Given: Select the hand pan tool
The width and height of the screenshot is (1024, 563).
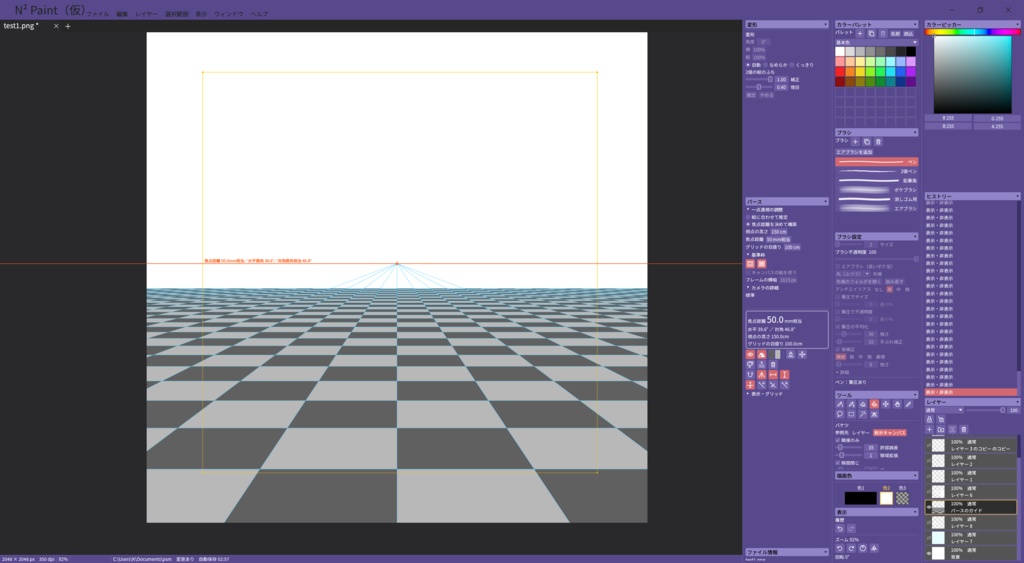Looking at the screenshot, I should pyautogui.click(x=897, y=404).
